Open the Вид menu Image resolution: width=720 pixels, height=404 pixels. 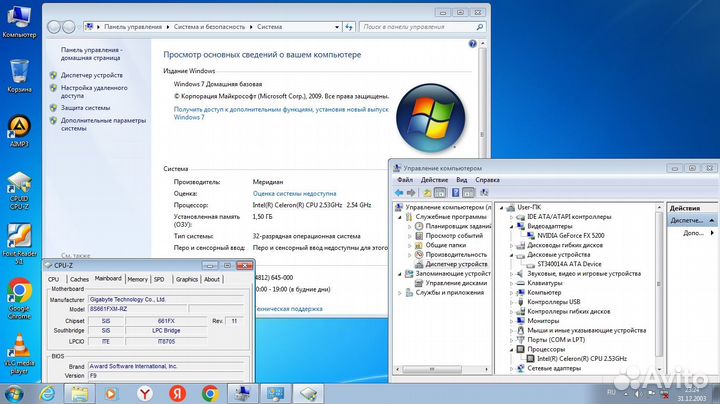click(461, 180)
